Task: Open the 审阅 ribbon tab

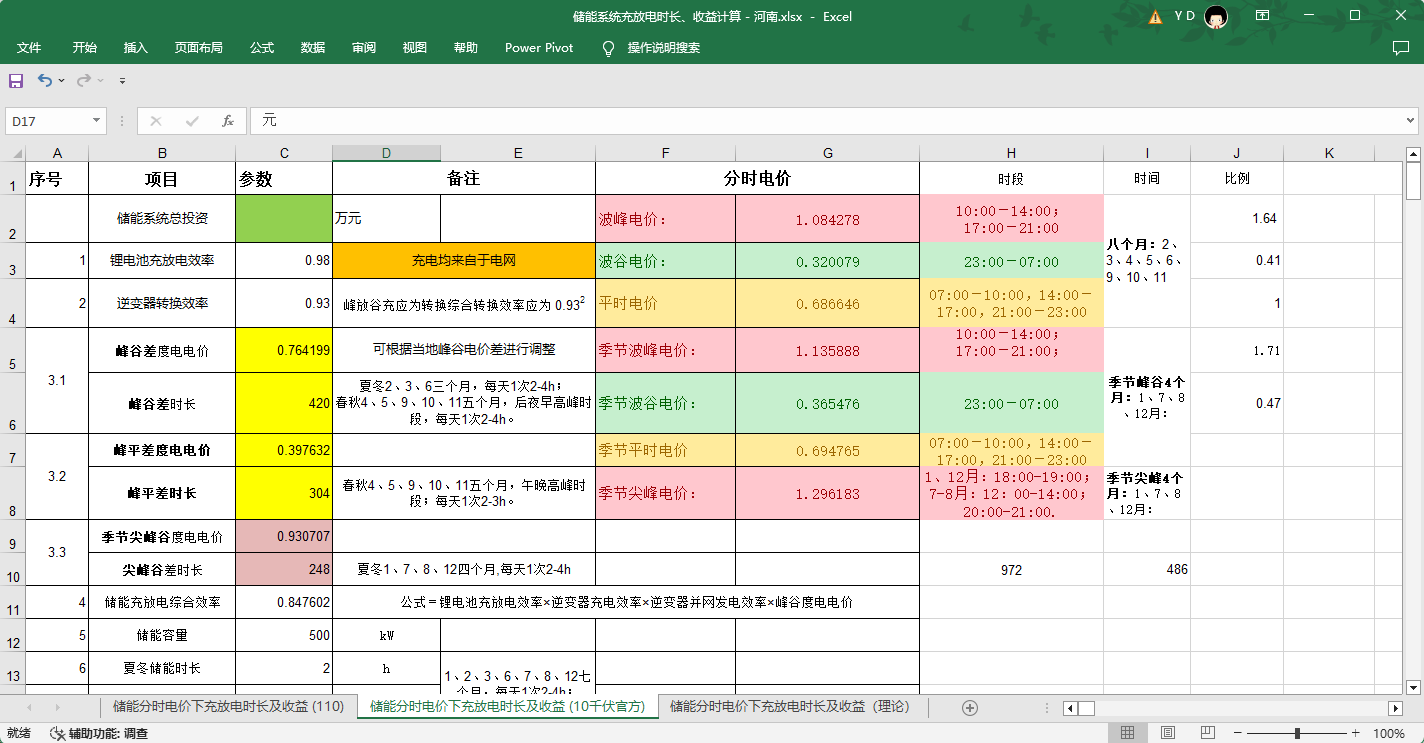Action: coord(364,47)
